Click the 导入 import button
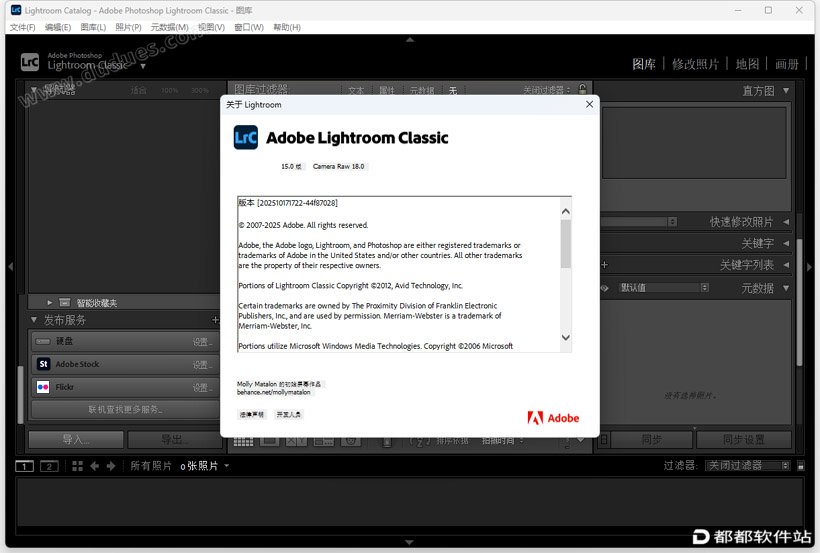The height and width of the screenshot is (553, 820). pos(76,439)
